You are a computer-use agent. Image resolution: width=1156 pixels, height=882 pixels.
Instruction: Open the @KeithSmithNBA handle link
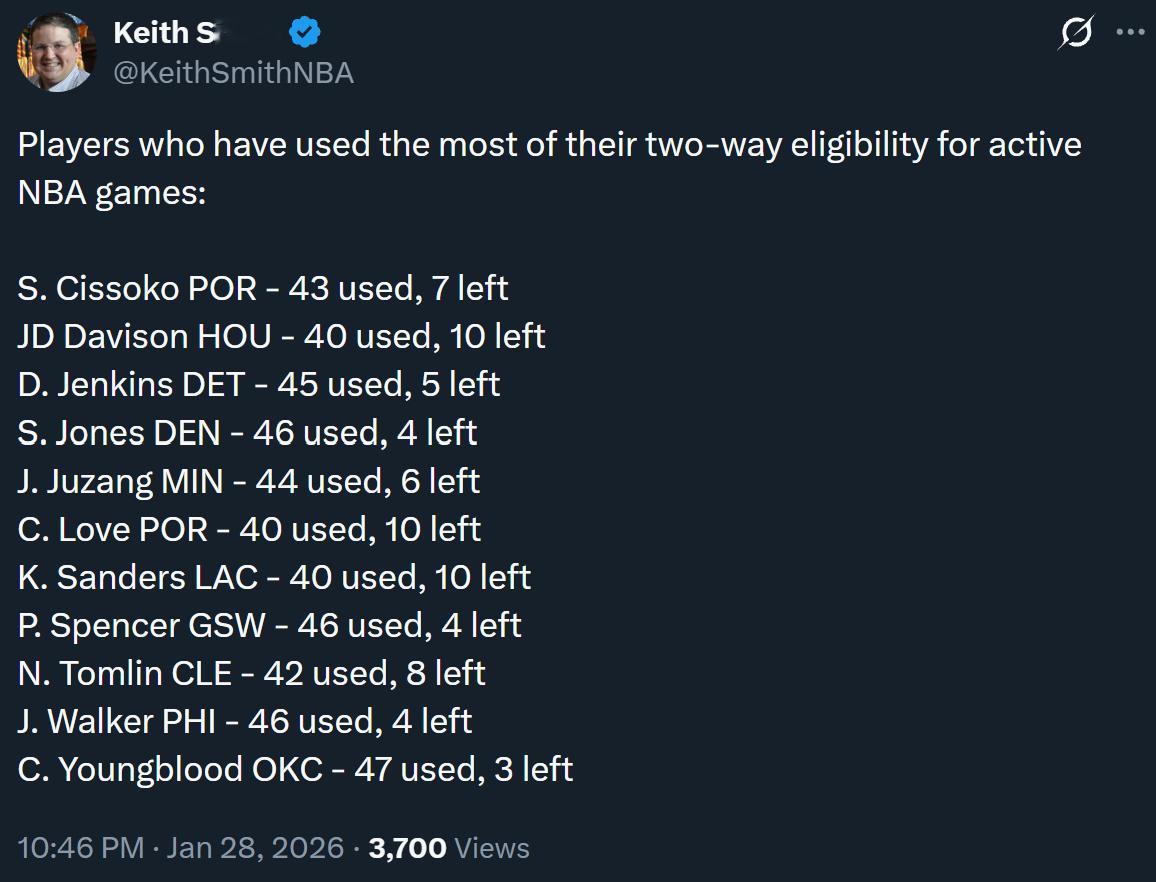click(x=233, y=73)
